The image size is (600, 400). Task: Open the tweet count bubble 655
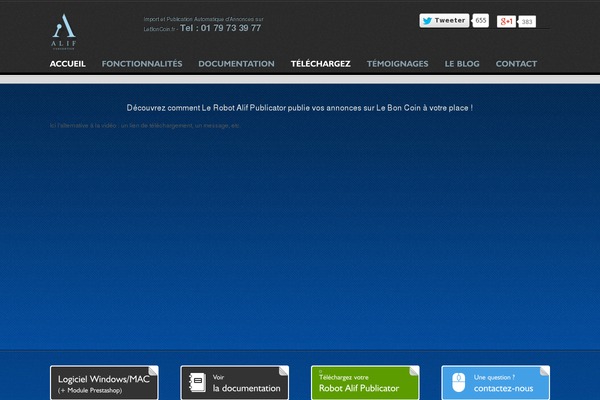pyautogui.click(x=481, y=20)
